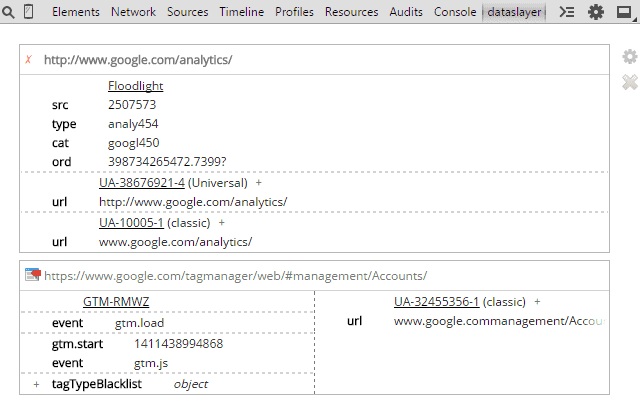This screenshot has height=400, width=640.
Task: Select gtm.start value 1411438994868
Action: pyautogui.click(x=178, y=344)
